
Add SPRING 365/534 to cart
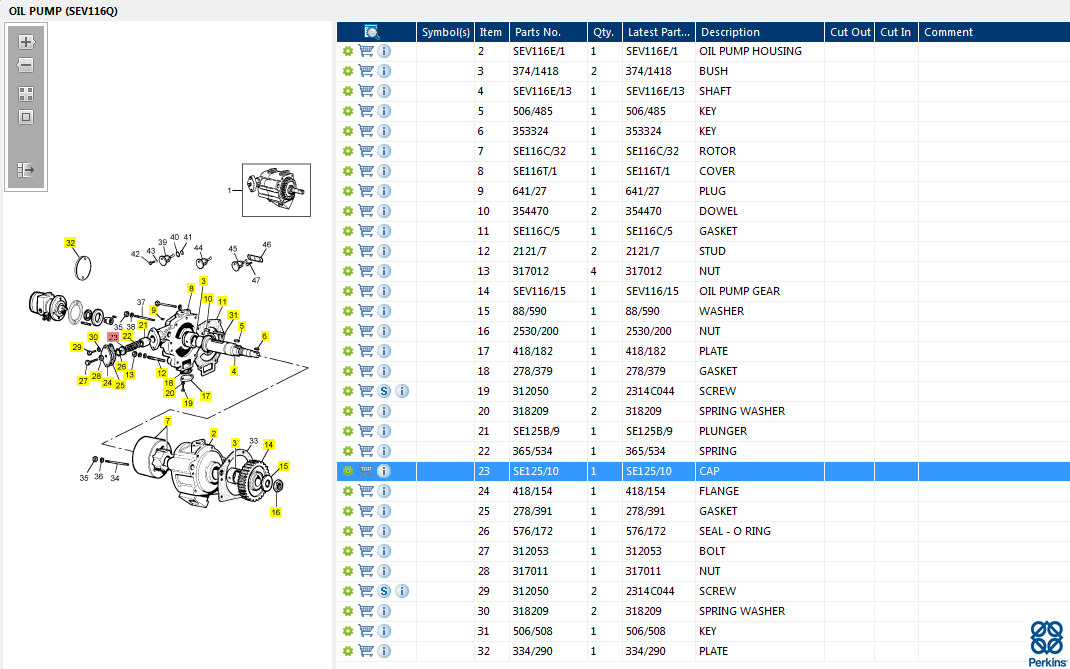click(366, 451)
